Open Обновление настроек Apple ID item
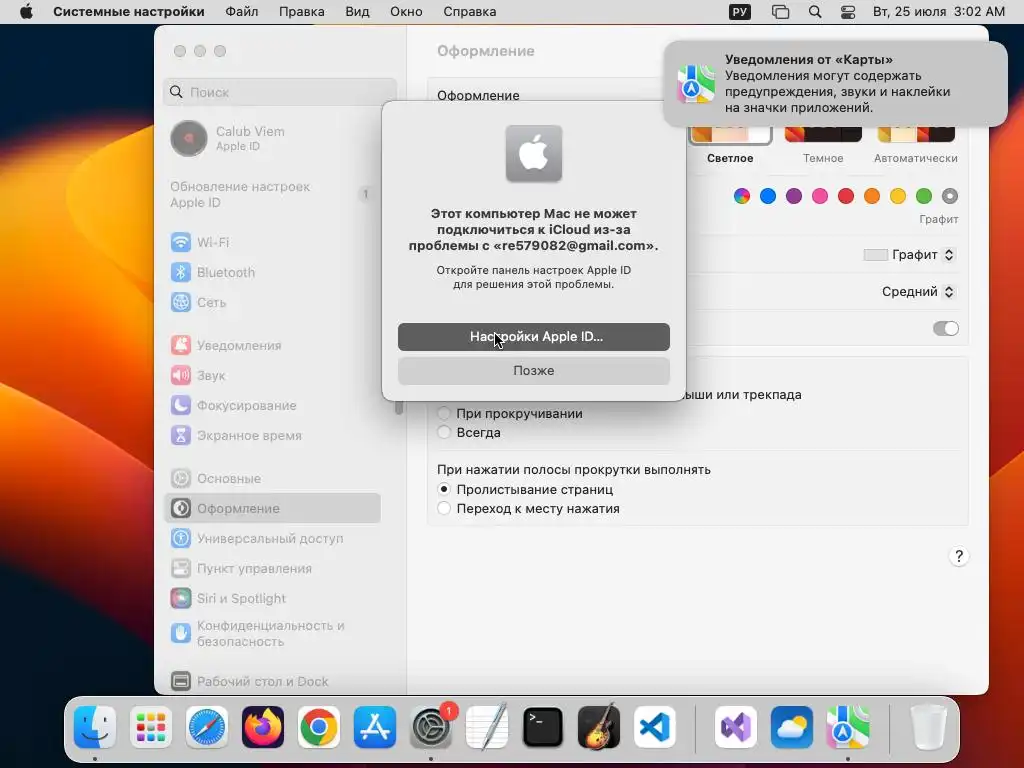The height and width of the screenshot is (768, 1024). [x=273, y=195]
